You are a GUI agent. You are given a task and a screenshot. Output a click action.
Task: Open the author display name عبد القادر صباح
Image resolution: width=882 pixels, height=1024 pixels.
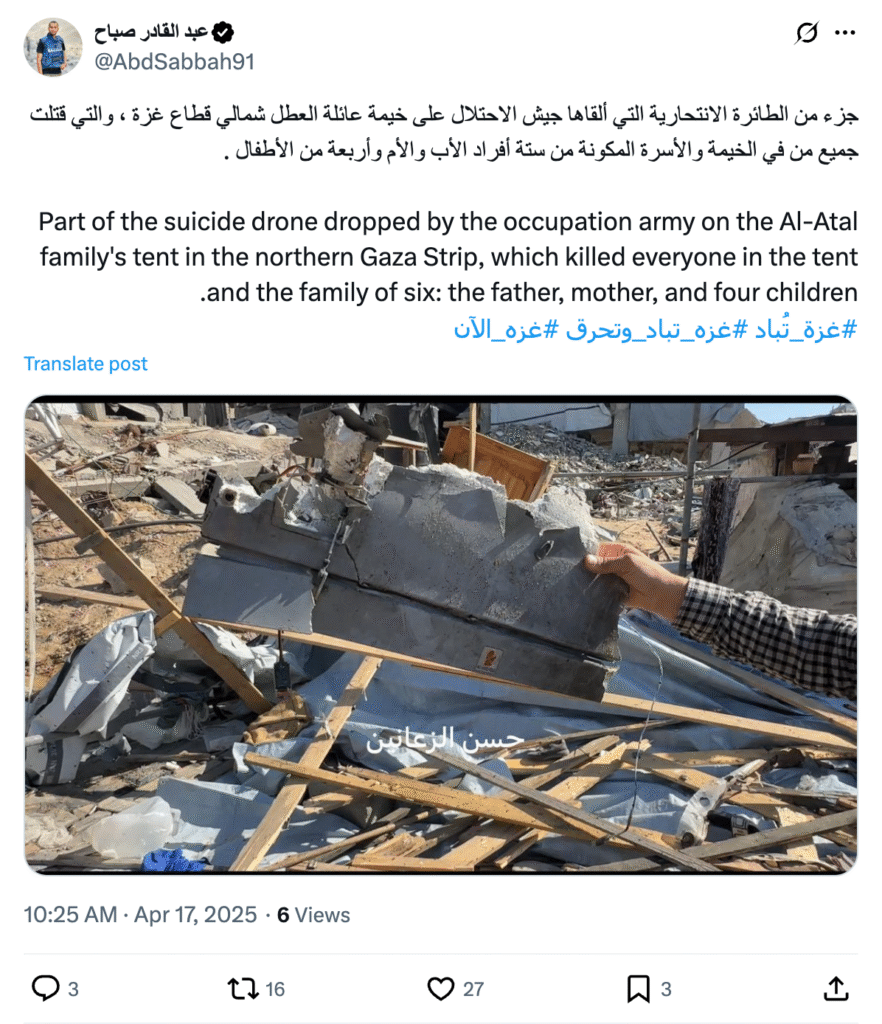151,31
